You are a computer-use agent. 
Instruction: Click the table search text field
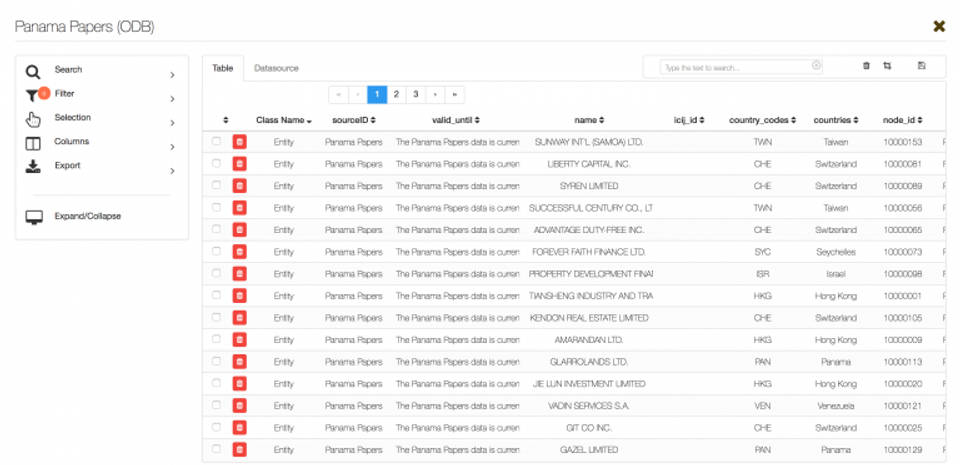click(x=735, y=67)
